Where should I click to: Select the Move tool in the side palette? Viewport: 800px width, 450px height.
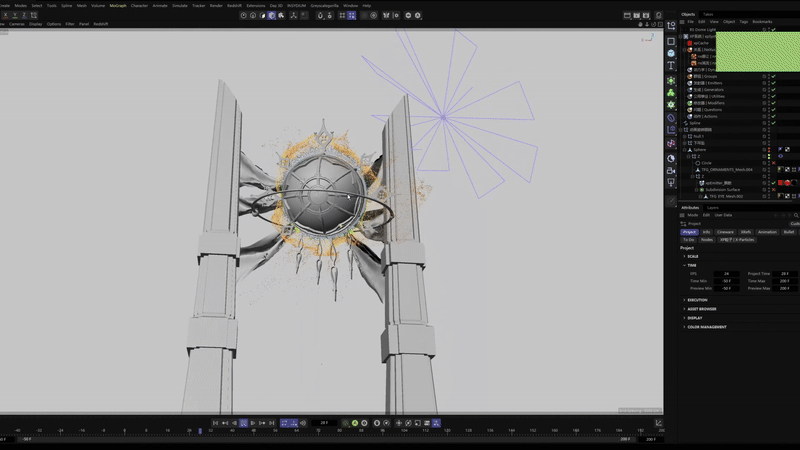671,26
